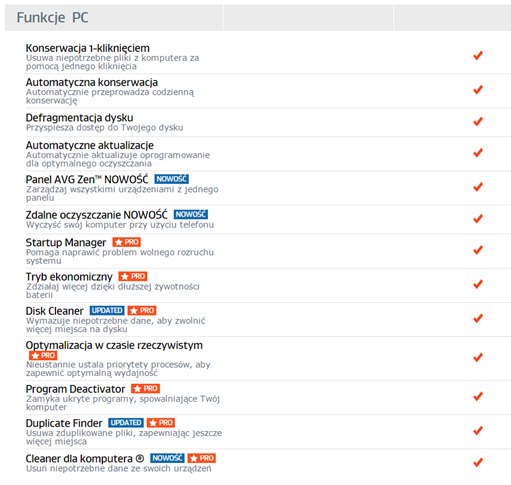Click the PRO badge under Optymalizacja w czasie rzeczywistym
This screenshot has width=511, height=485.
click(x=43, y=356)
